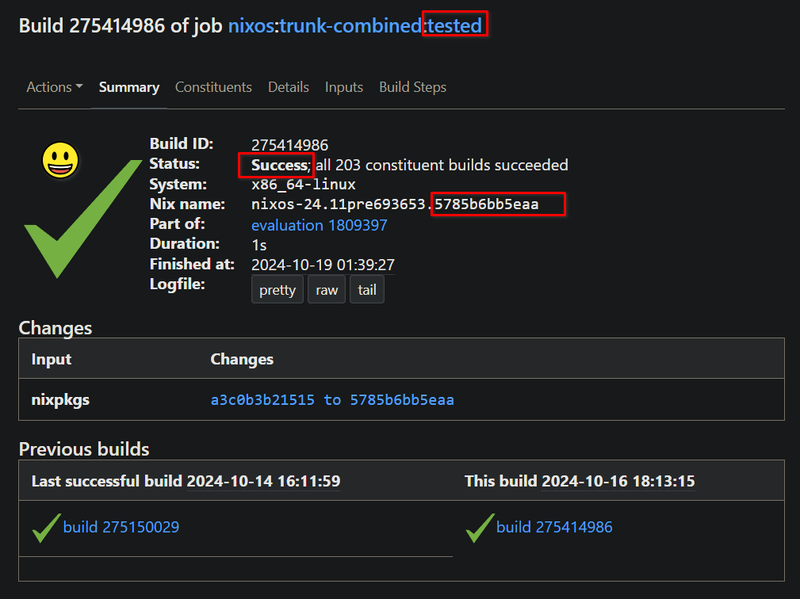Click the Nix name value nixos-24.11pre693653.5785b6bb5eaa

395,204
